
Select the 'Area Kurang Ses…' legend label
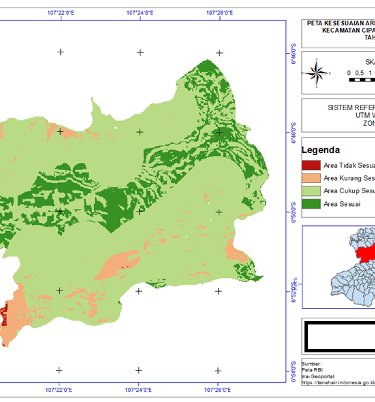[349, 178]
